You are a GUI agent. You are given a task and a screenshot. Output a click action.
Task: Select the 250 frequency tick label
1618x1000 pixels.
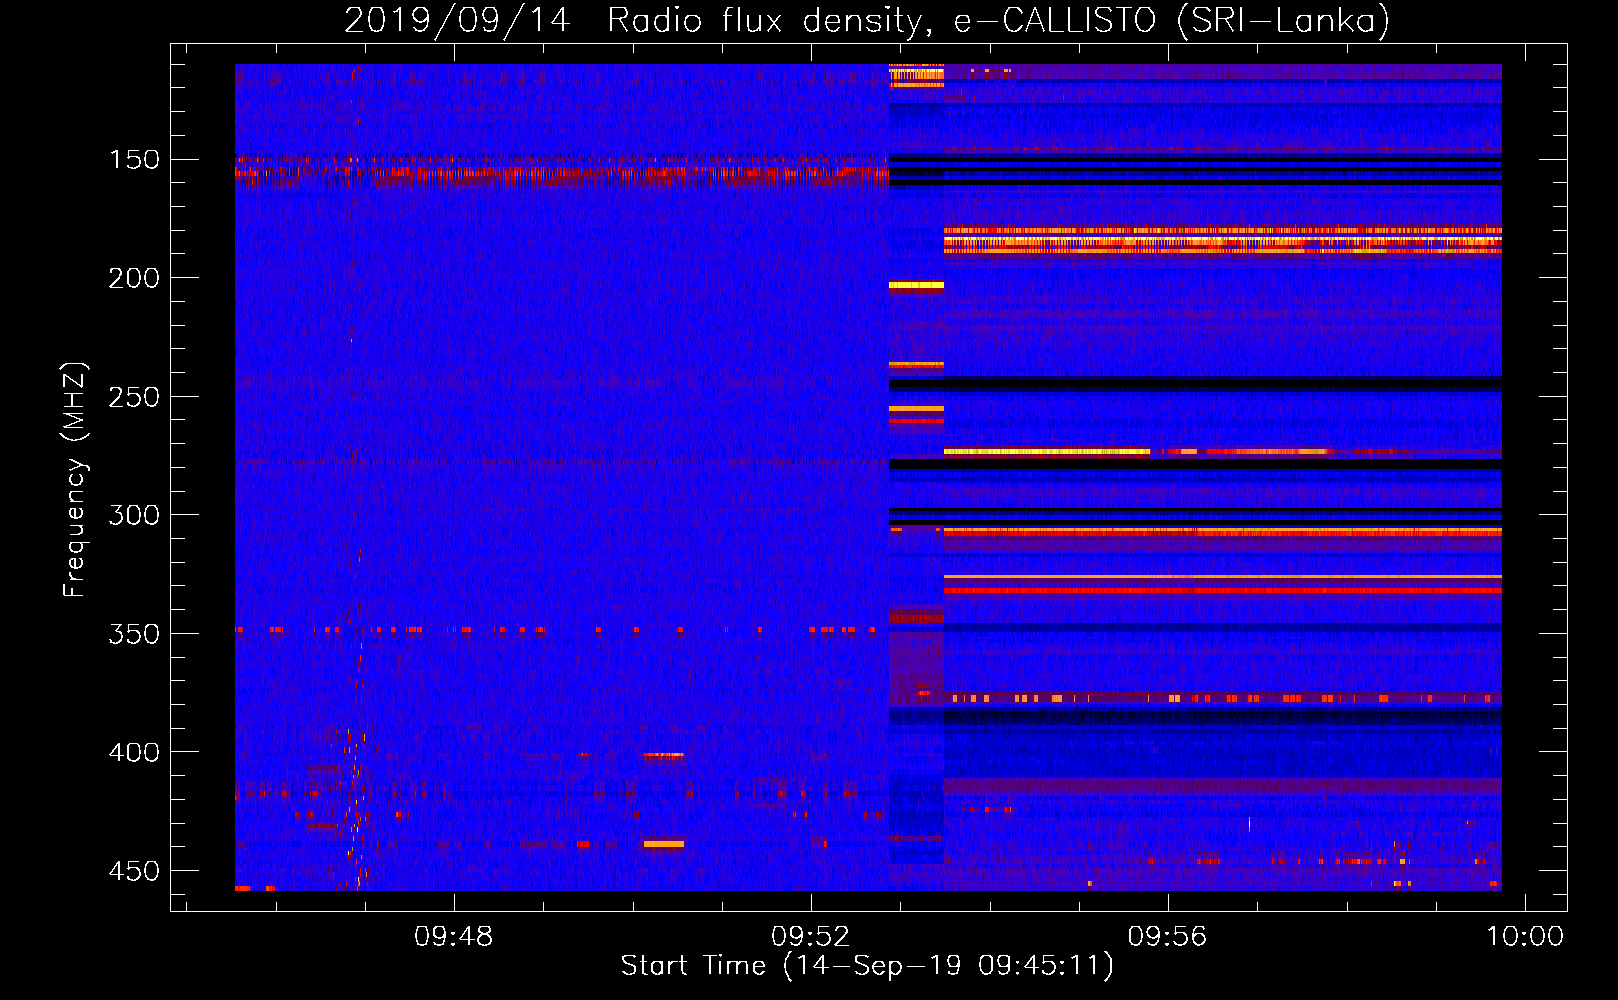(x=134, y=397)
